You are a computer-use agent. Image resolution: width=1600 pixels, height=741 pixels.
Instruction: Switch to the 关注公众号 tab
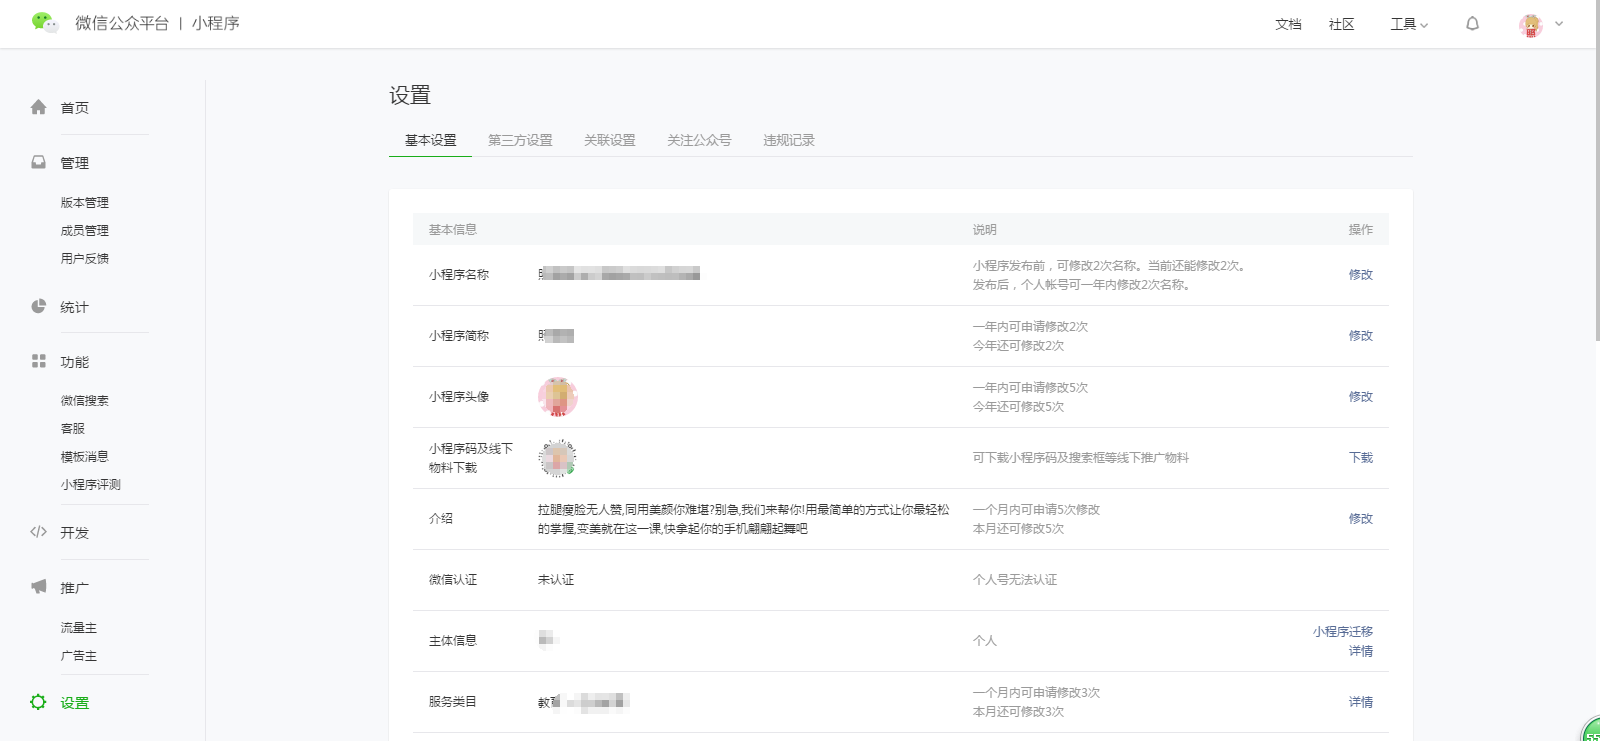699,140
